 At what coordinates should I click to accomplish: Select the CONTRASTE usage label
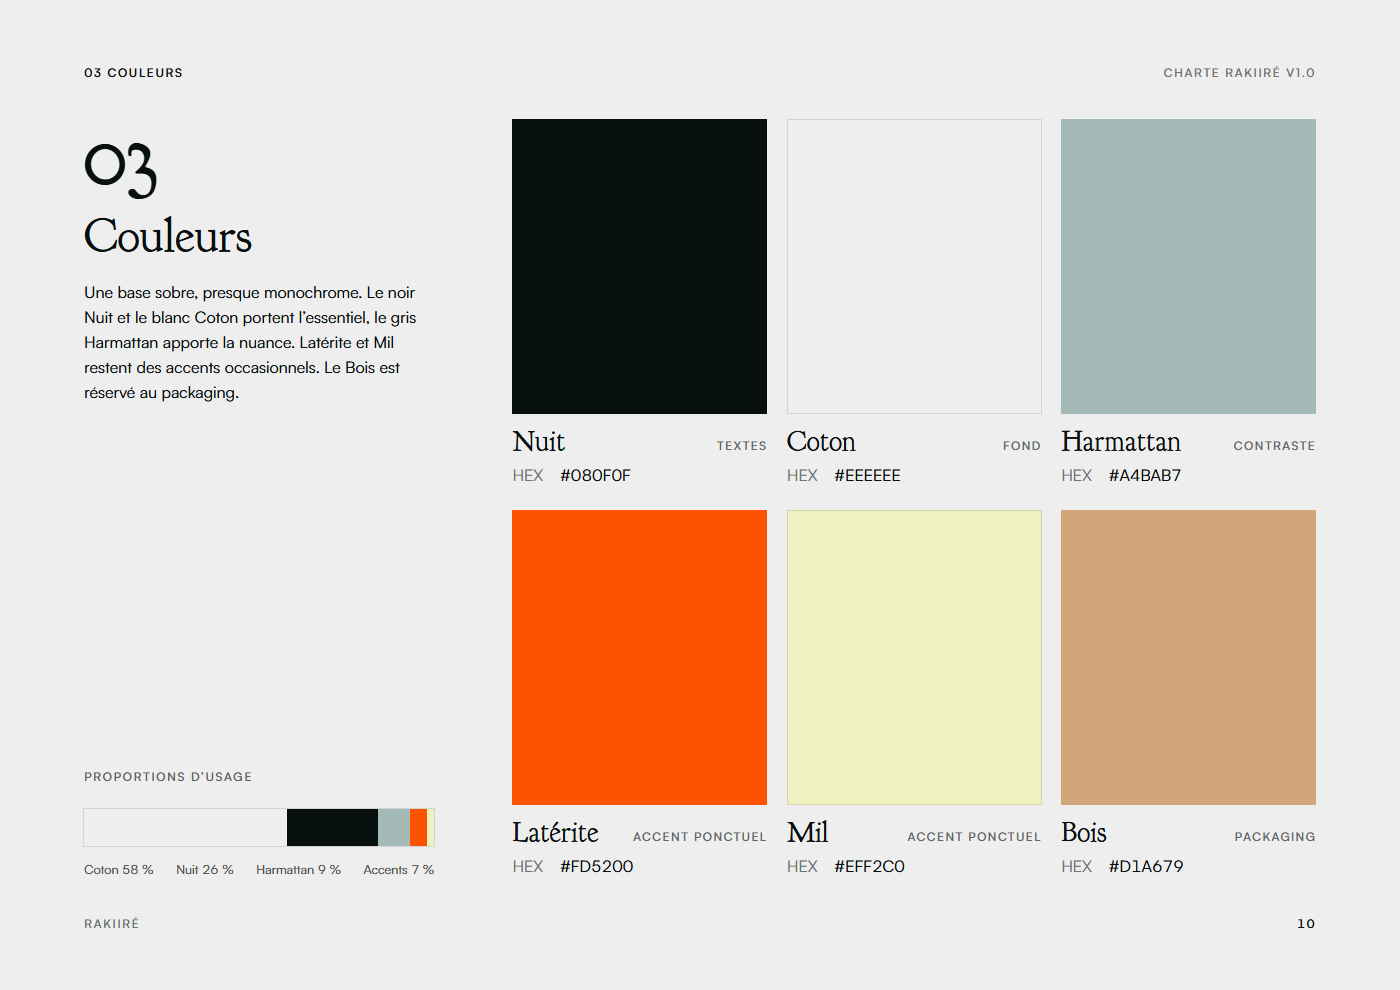[x=1274, y=446]
